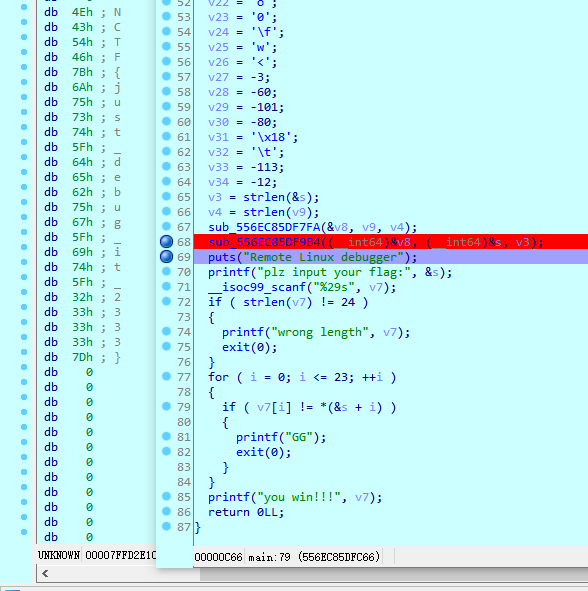Set a breakpoint dot on line 67
Image resolution: width=588 pixels, height=591 pixels.
pos(166,227)
